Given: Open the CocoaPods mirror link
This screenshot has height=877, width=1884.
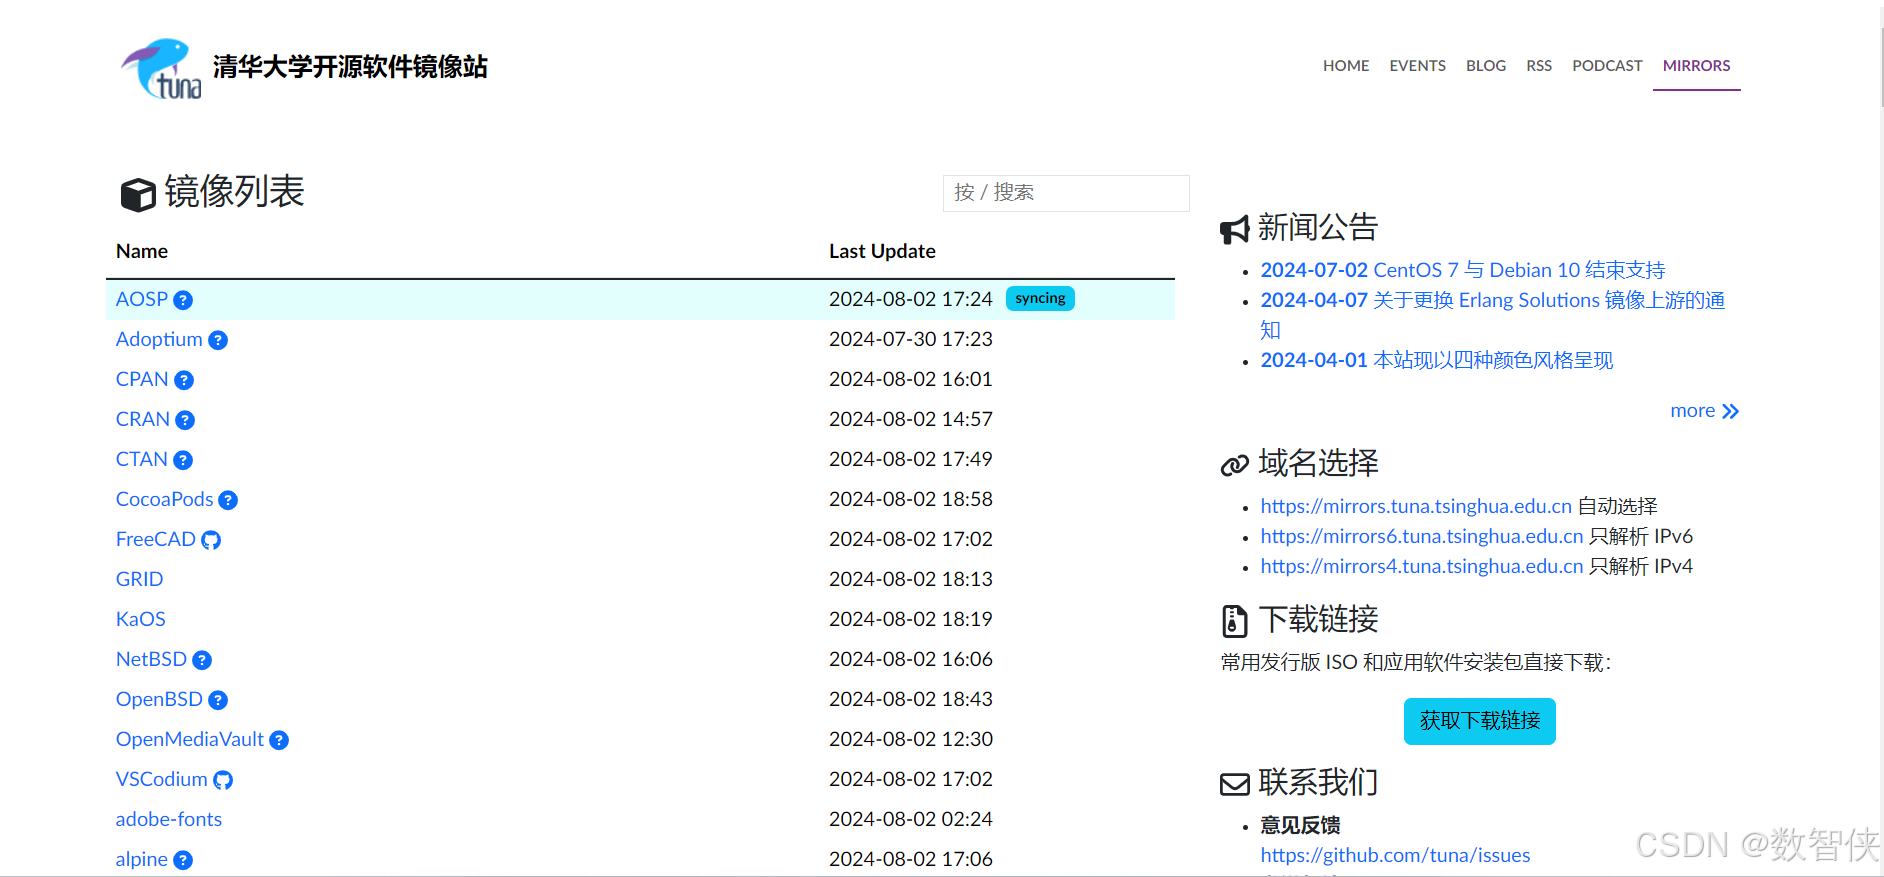Looking at the screenshot, I should [x=165, y=499].
